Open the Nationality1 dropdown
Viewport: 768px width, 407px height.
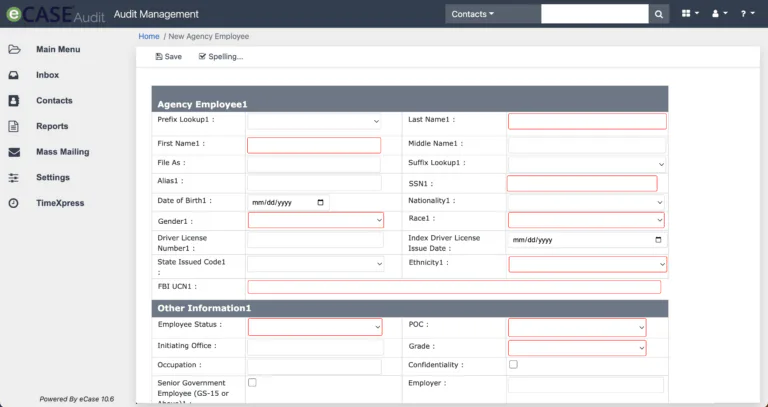(x=586, y=202)
